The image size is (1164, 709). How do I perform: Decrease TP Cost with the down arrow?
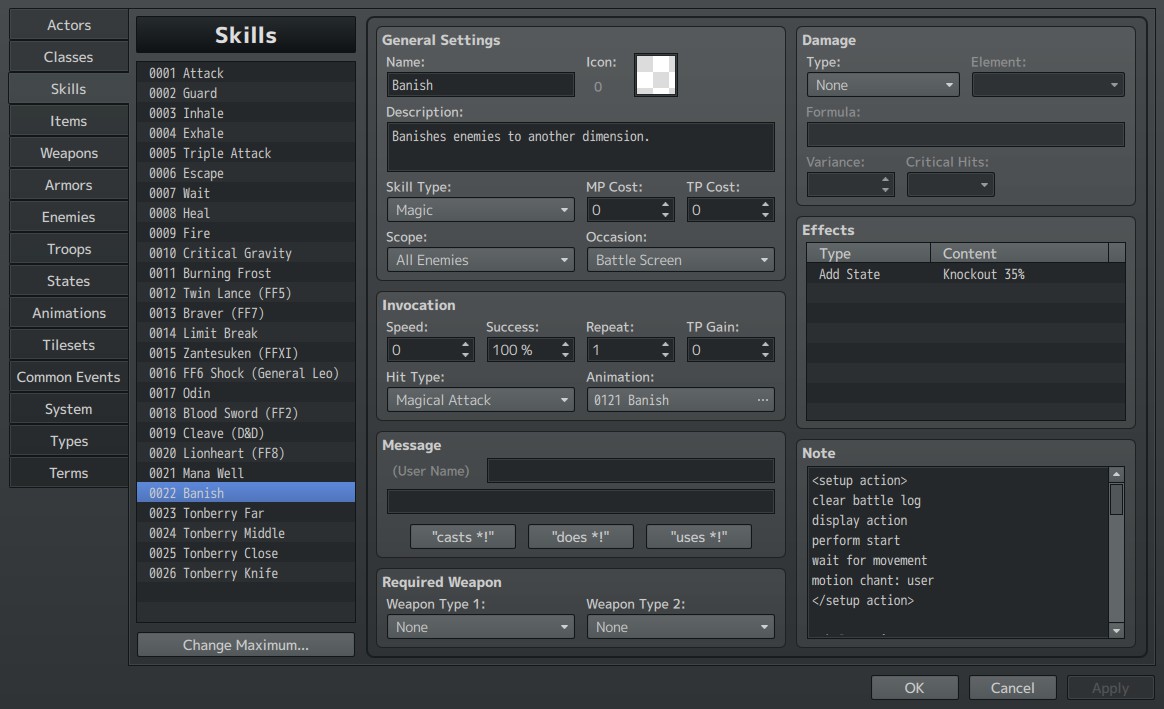(765, 215)
